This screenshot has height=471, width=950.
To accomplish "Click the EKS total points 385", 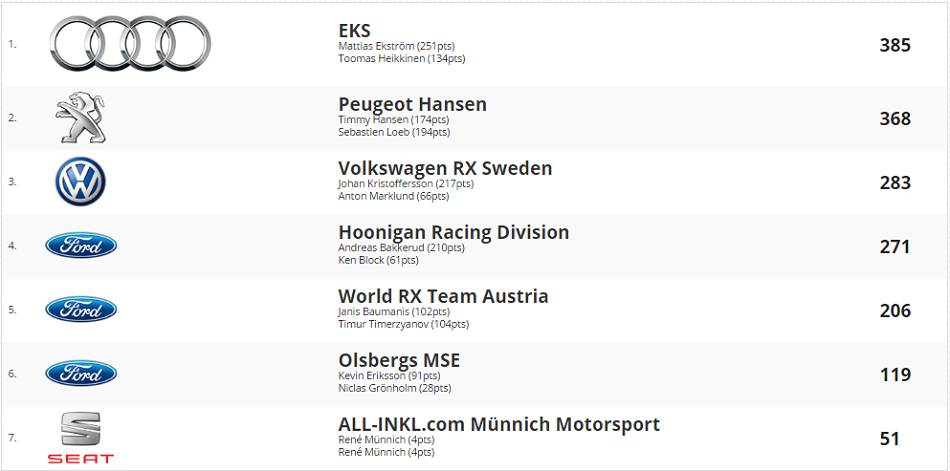I will click(895, 45).
